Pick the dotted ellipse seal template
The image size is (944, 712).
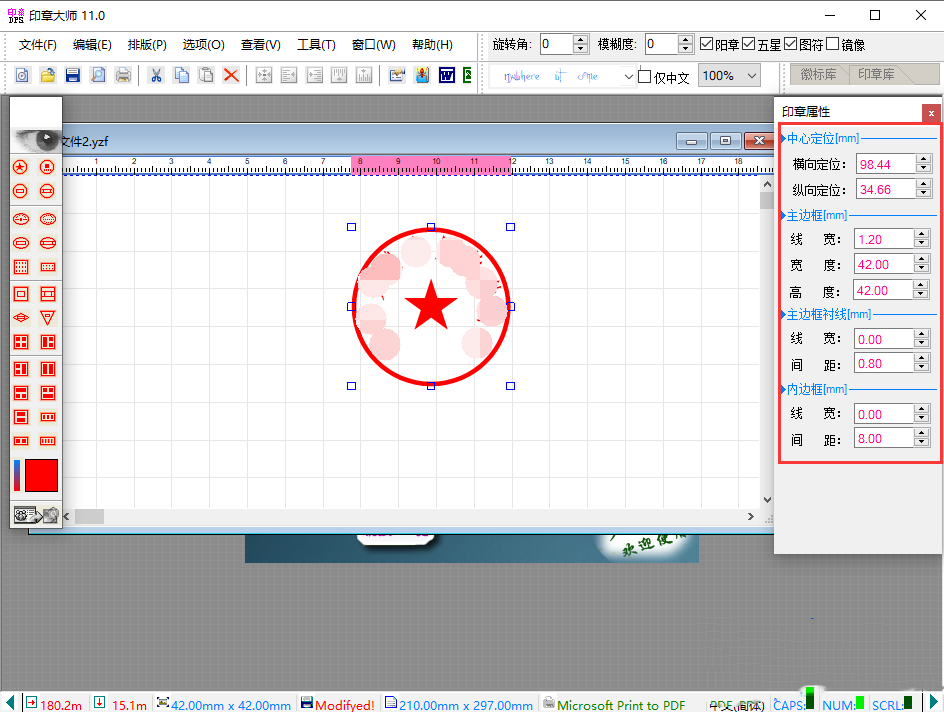click(x=48, y=218)
